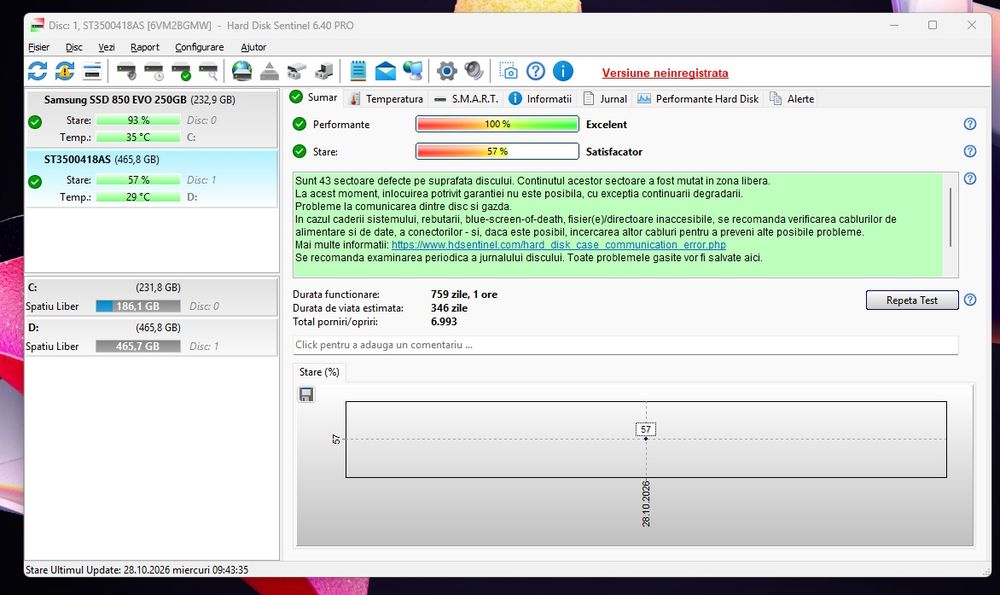
Task: Select the C: partition entry
Action: point(151,297)
